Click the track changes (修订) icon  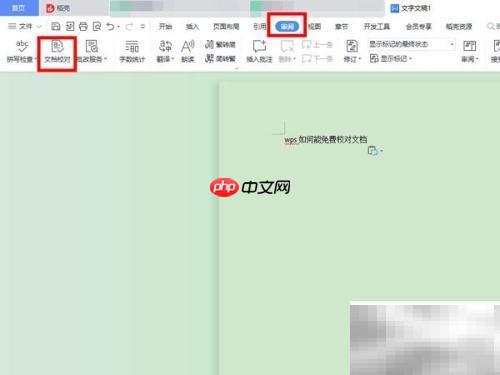[x=352, y=47]
